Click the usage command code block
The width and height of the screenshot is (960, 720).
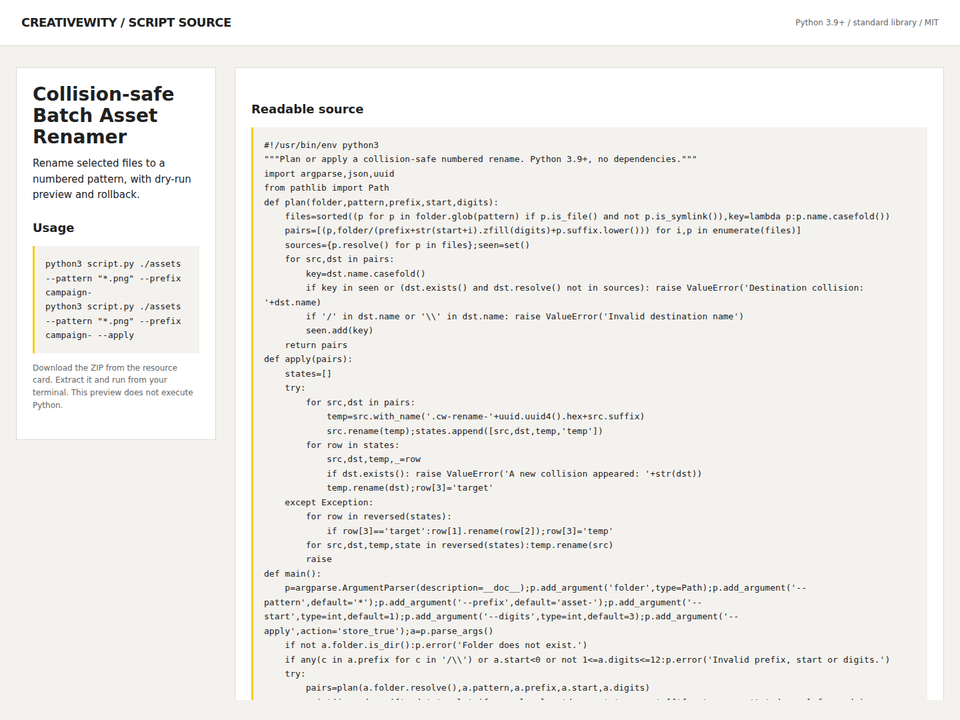coord(116,299)
